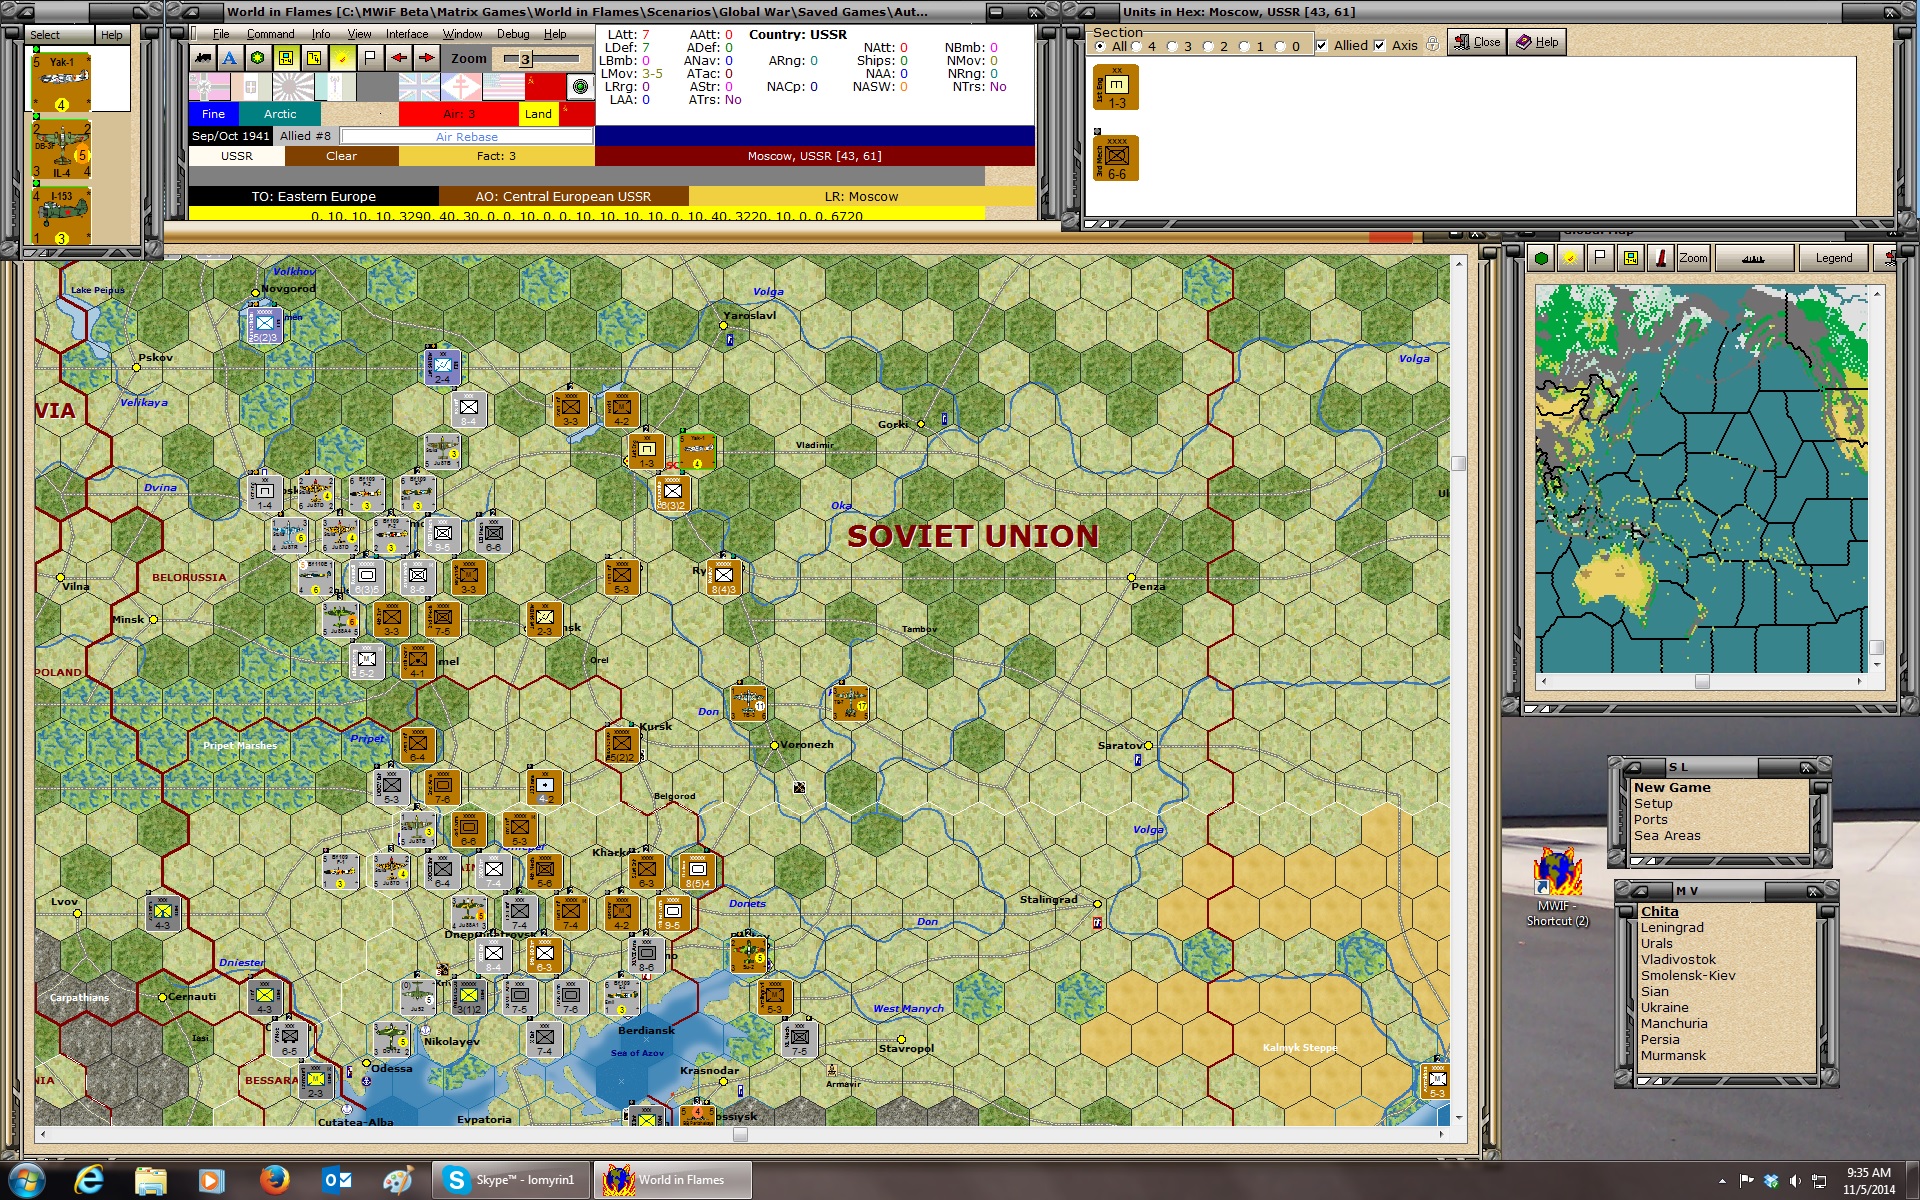Click Global Map flag icon
The height and width of the screenshot is (1200, 1920).
pyautogui.click(x=1601, y=258)
